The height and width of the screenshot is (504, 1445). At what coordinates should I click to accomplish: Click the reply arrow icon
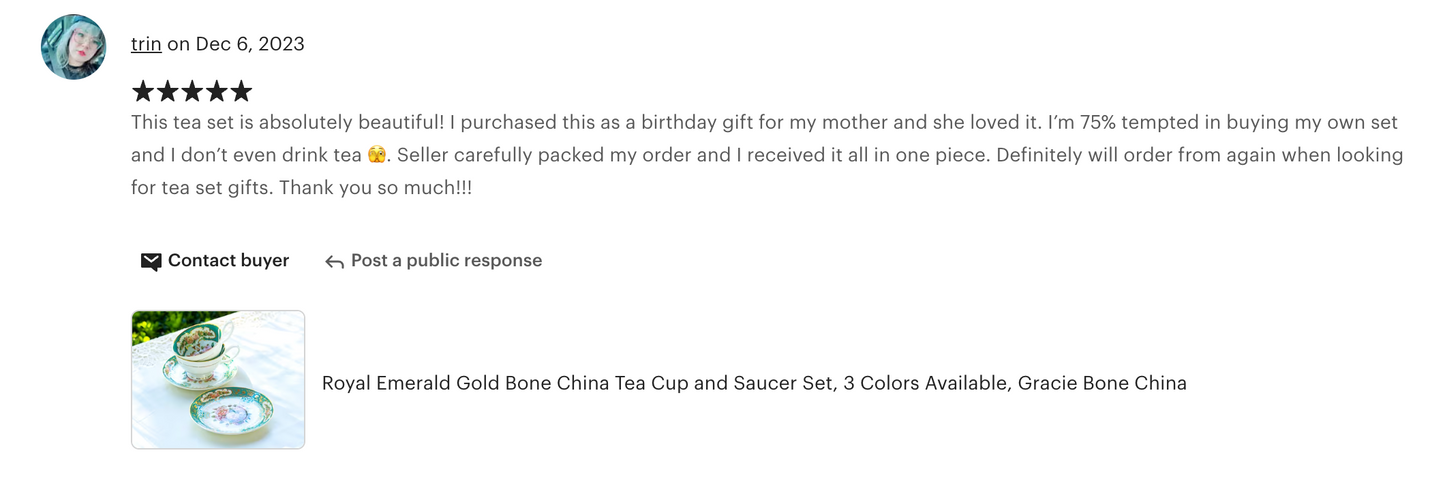[334, 262]
